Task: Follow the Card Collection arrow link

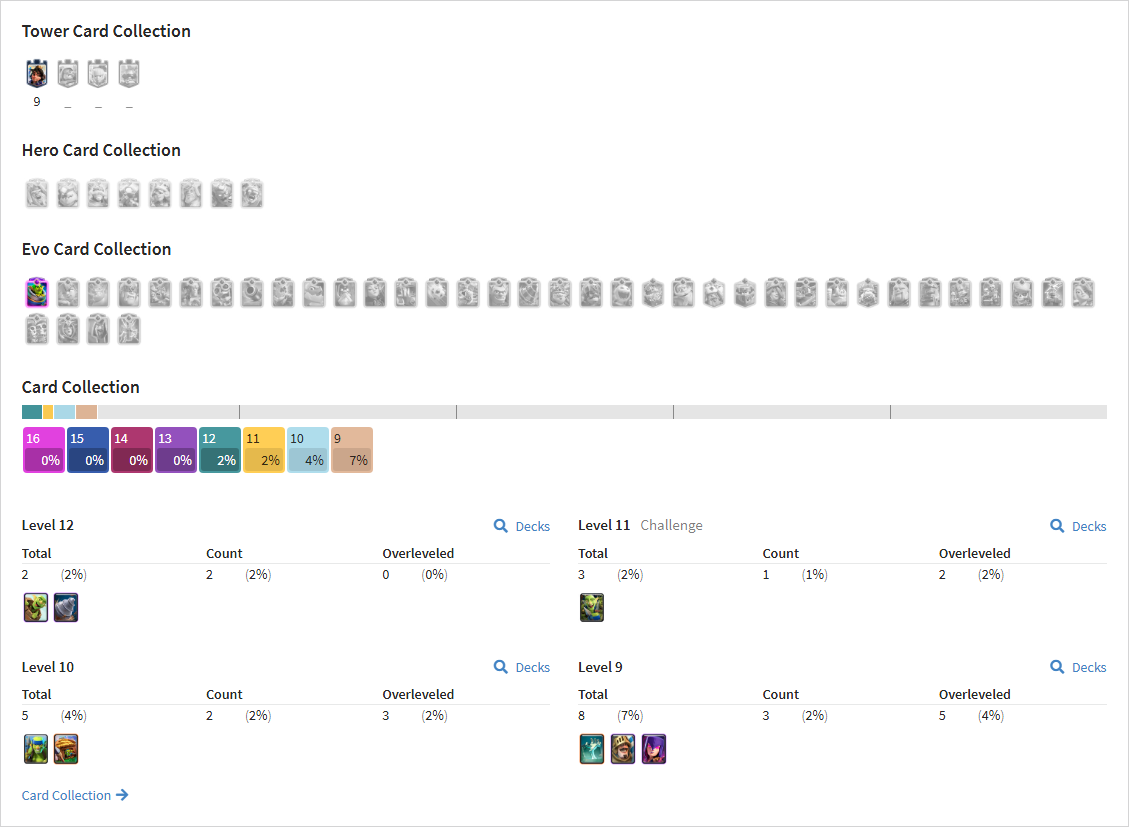Action: [75, 795]
